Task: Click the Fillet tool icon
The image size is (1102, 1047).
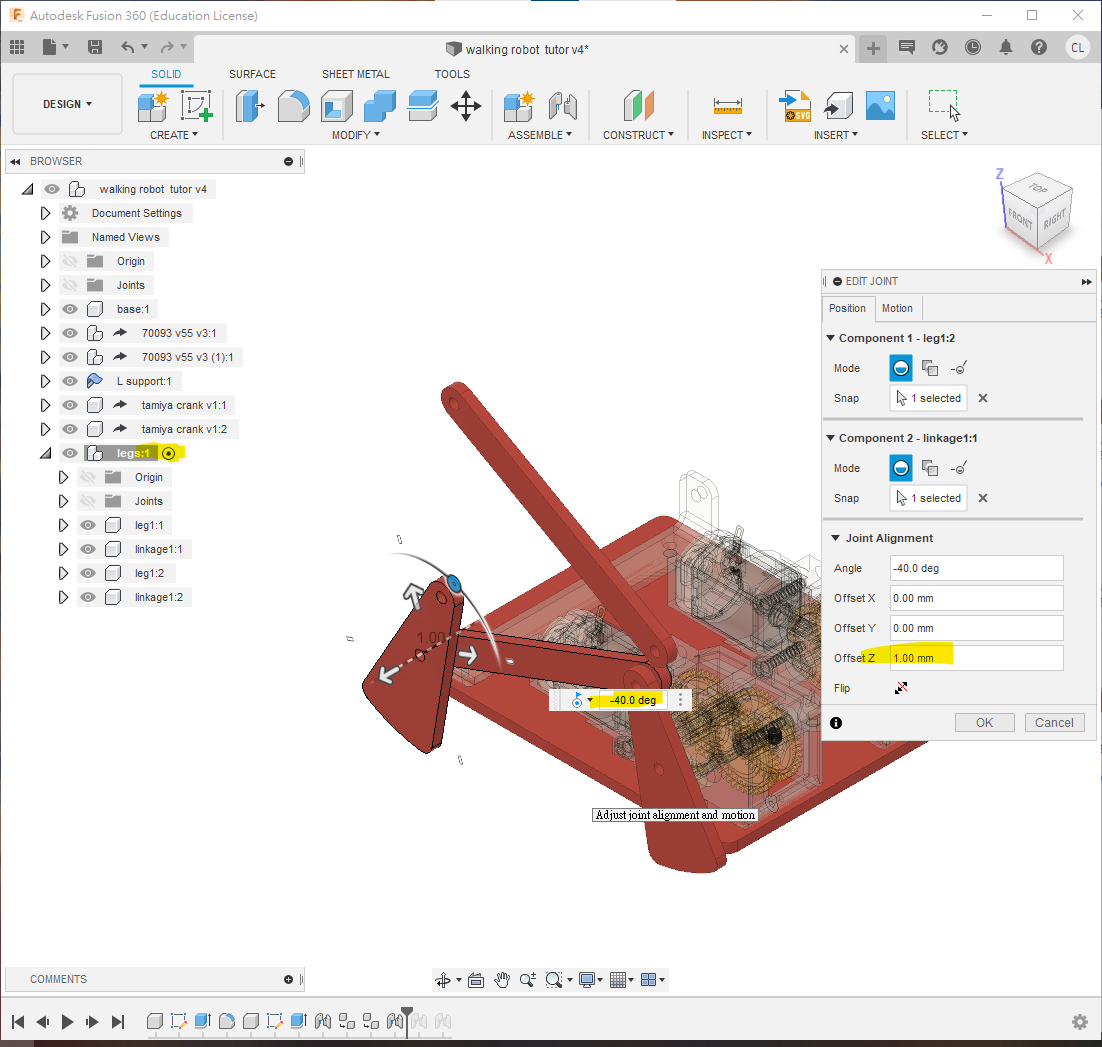Action: tap(293, 106)
